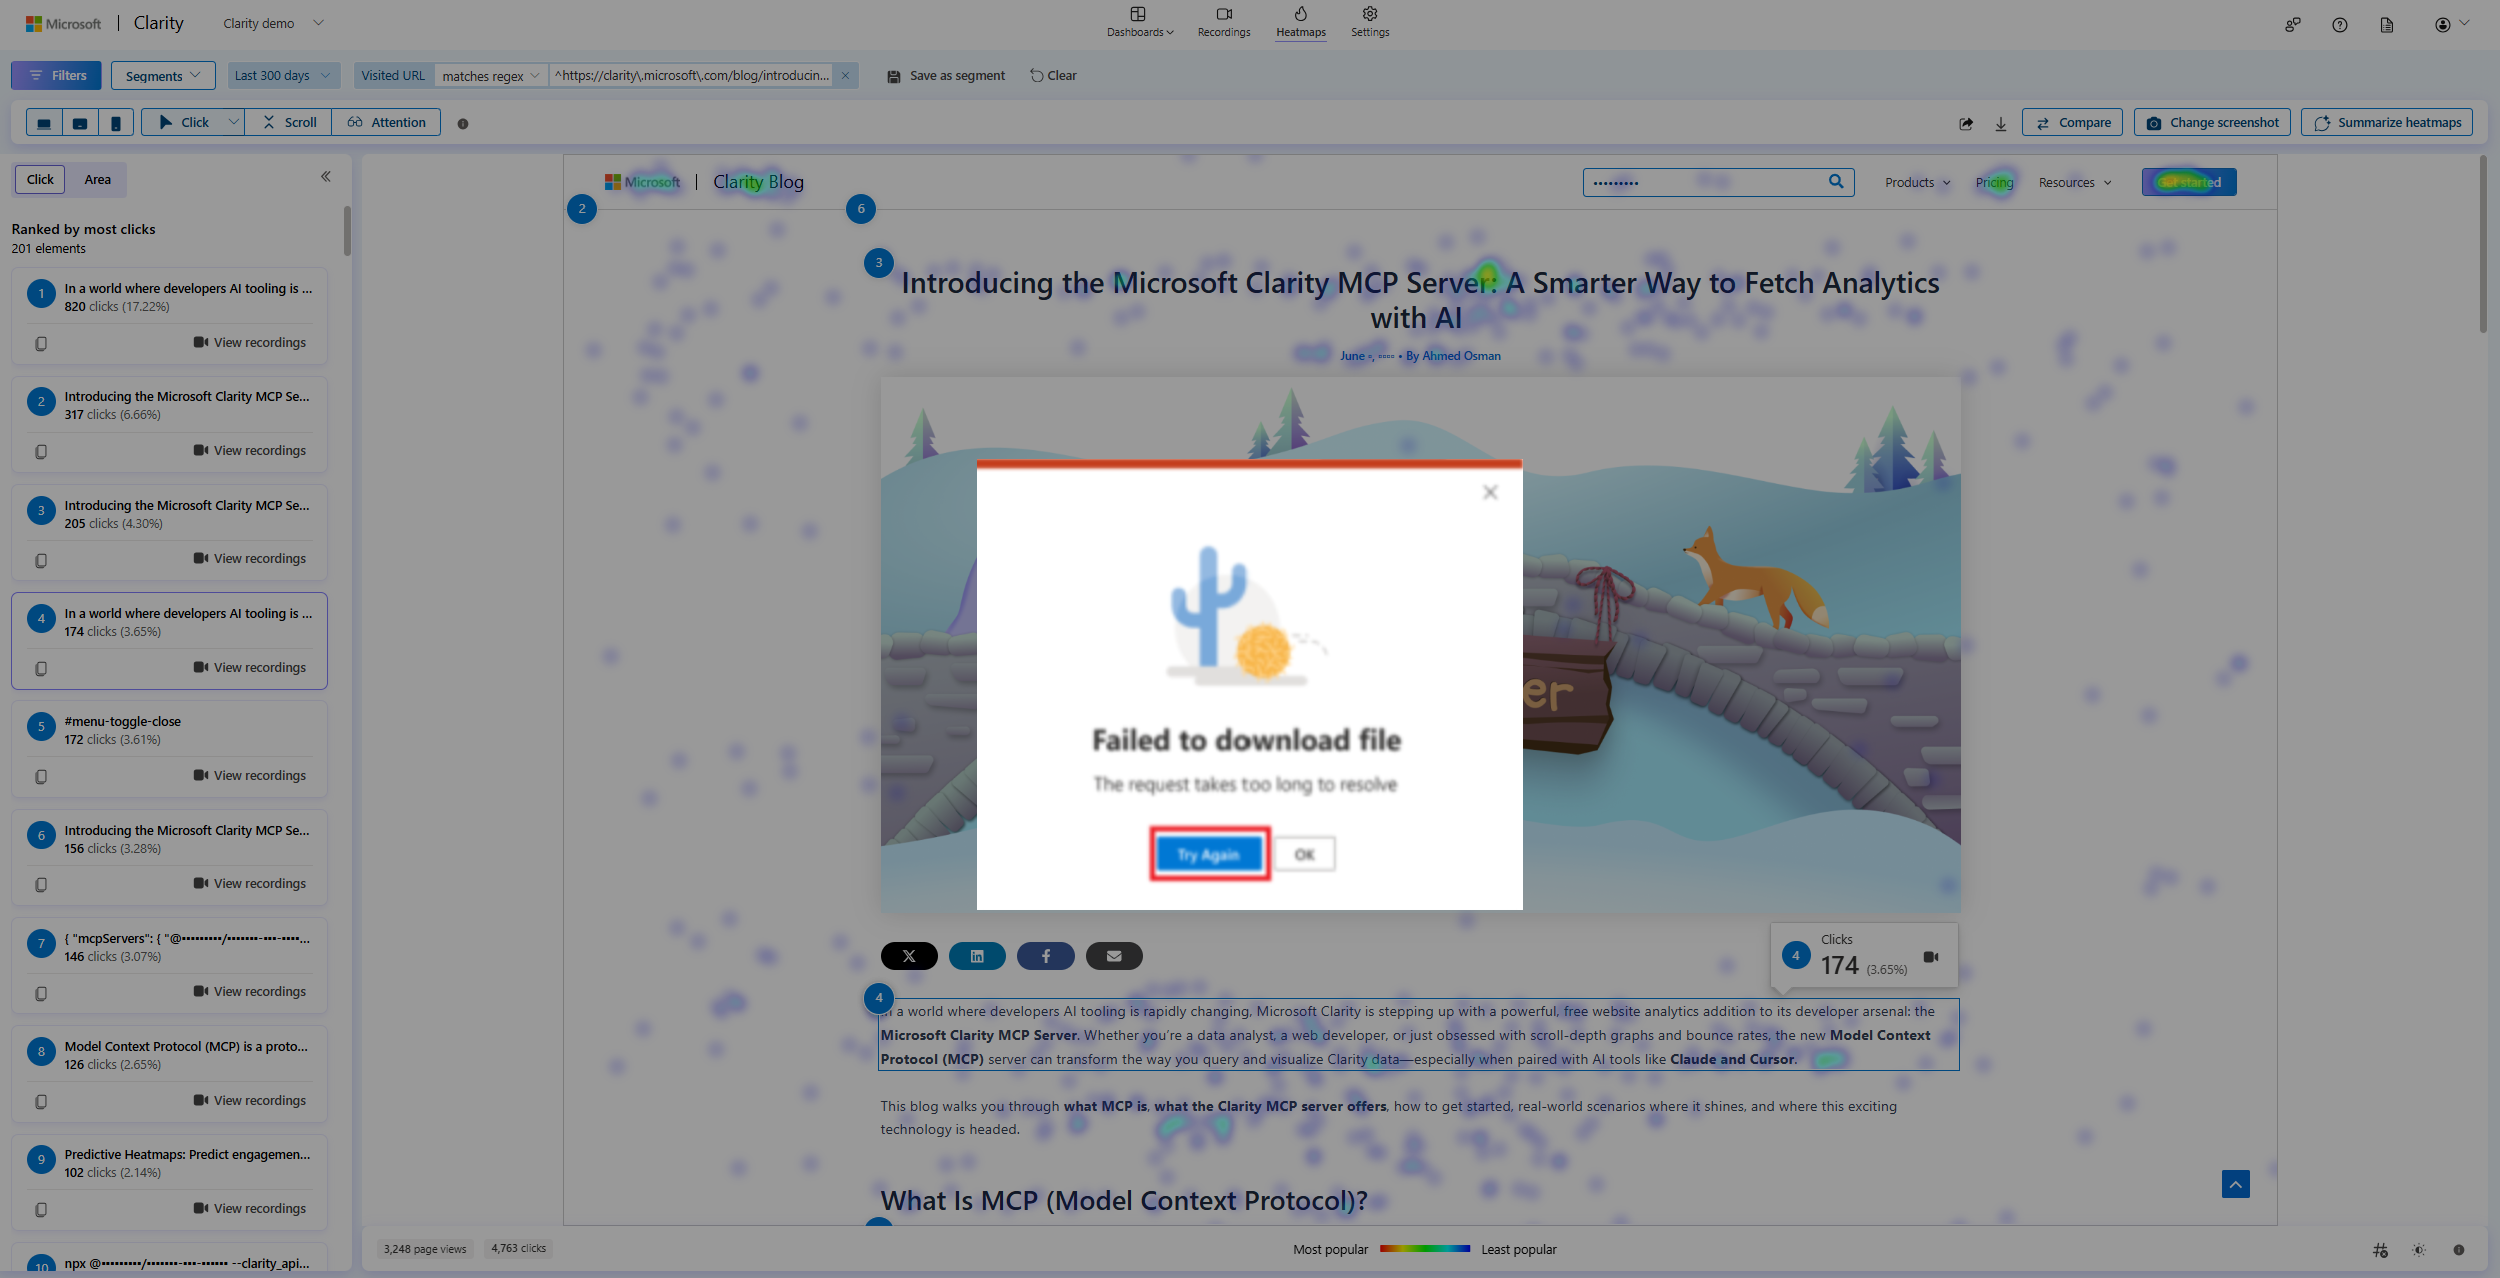The height and width of the screenshot is (1278, 2500).
Task: Download the heatmap
Action: (2001, 123)
